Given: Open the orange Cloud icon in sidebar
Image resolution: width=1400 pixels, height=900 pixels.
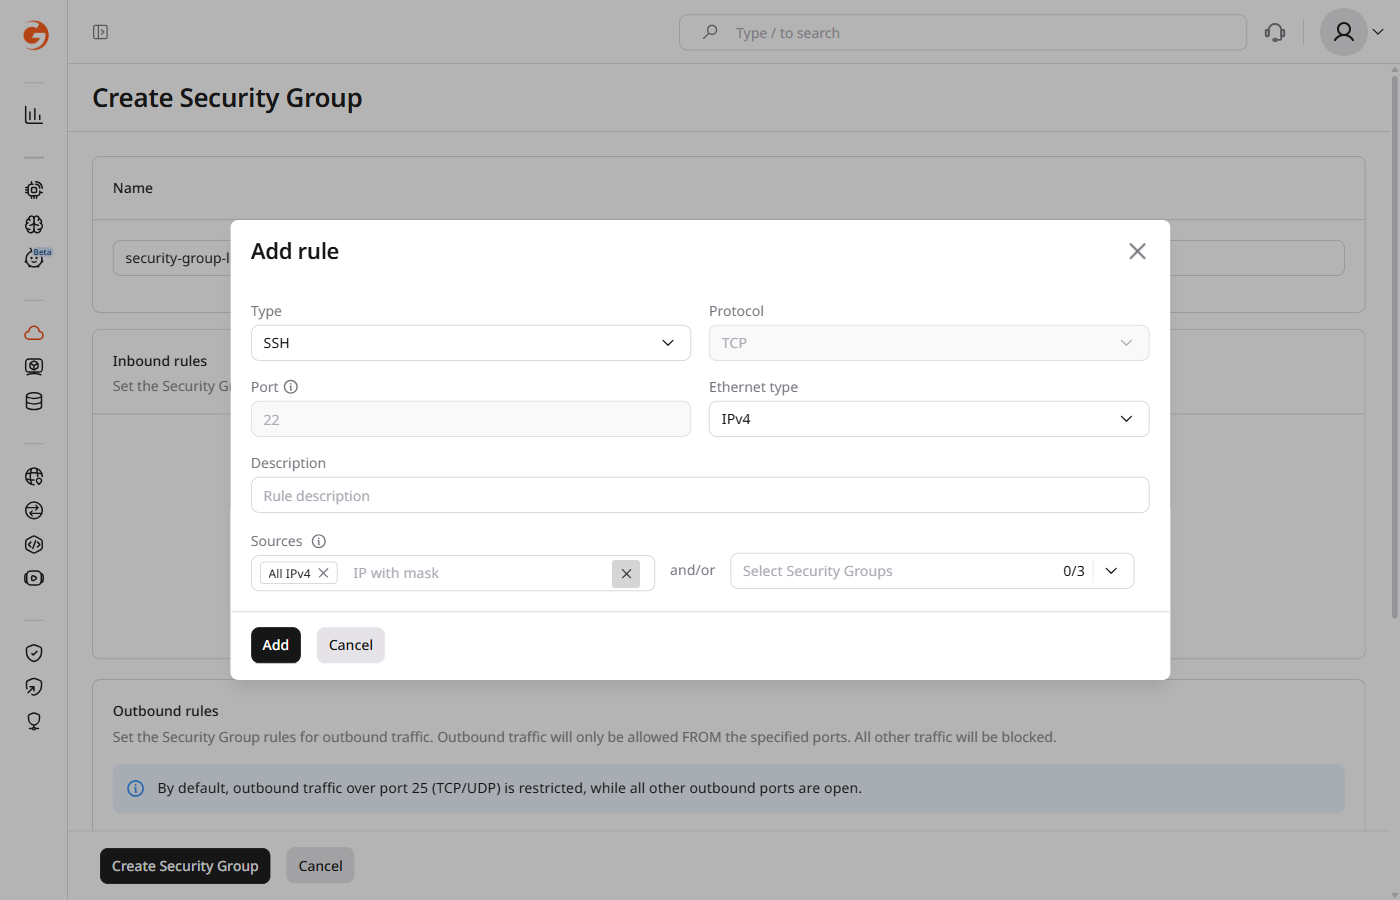Looking at the screenshot, I should point(34,333).
